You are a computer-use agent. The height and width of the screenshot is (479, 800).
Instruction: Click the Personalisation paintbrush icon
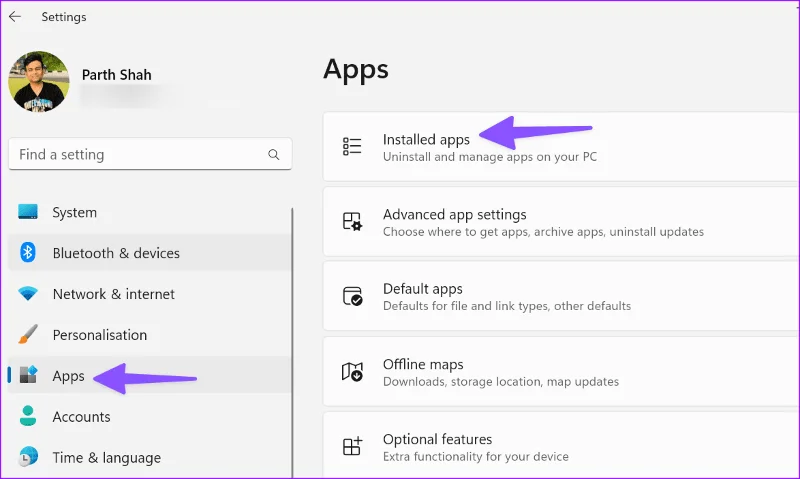pyautogui.click(x=28, y=334)
